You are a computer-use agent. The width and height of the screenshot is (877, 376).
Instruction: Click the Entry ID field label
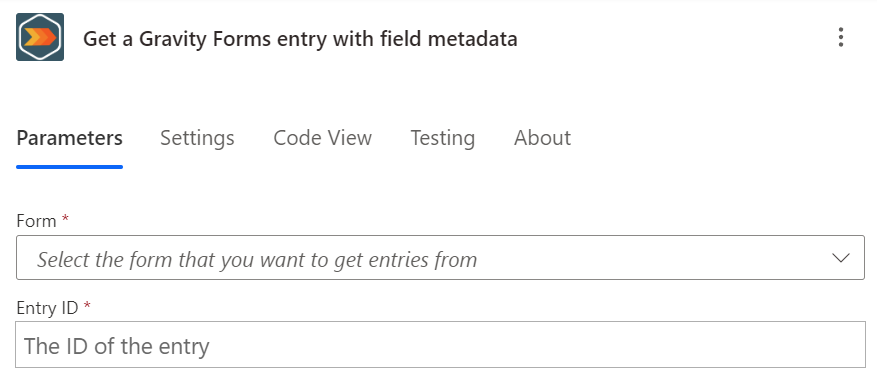(x=47, y=308)
